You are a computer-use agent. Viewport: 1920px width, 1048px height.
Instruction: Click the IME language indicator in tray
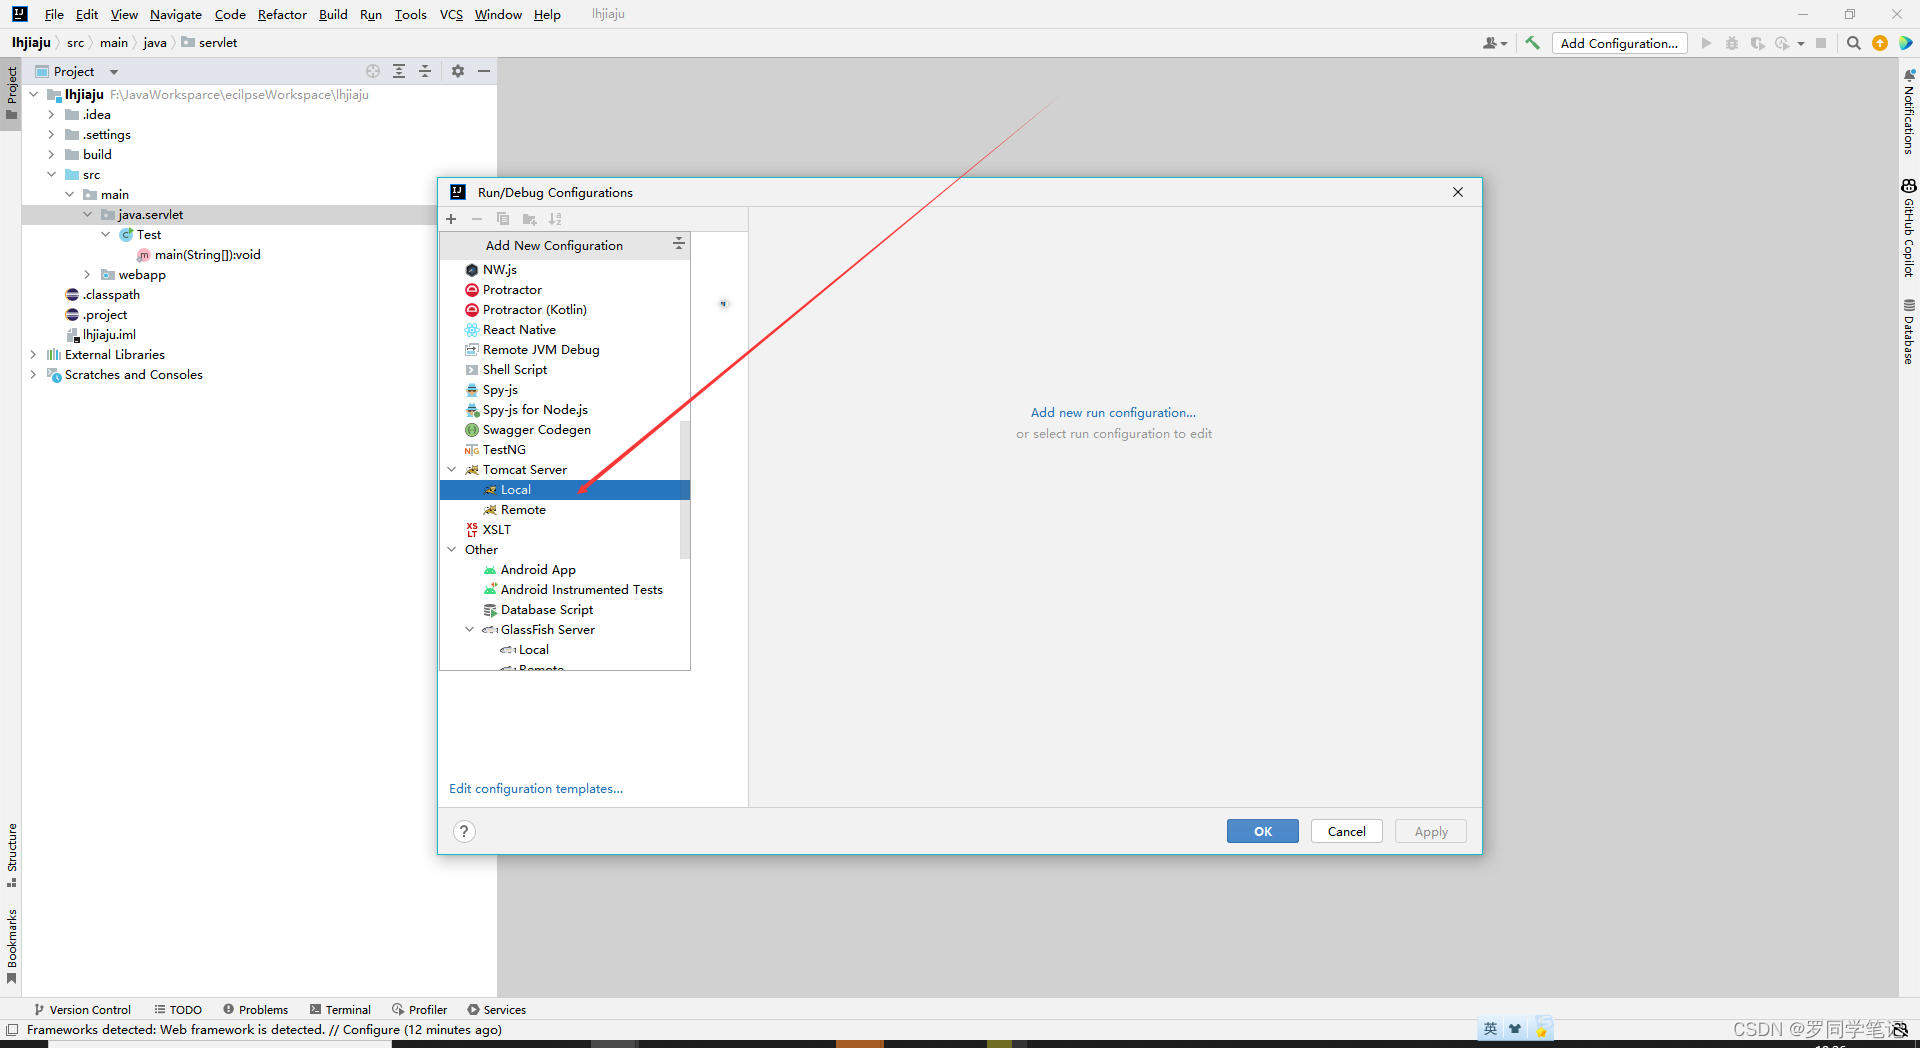point(1490,1029)
